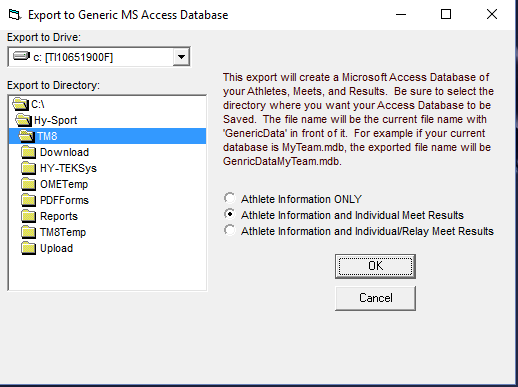Click the TM8 open folder icon
This screenshot has height=387, width=518.
26,136
